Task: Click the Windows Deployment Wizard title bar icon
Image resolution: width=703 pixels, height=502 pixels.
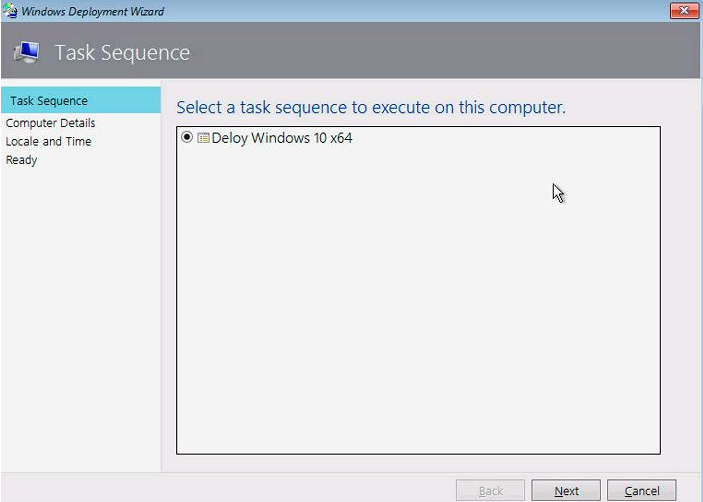Action: (10, 11)
